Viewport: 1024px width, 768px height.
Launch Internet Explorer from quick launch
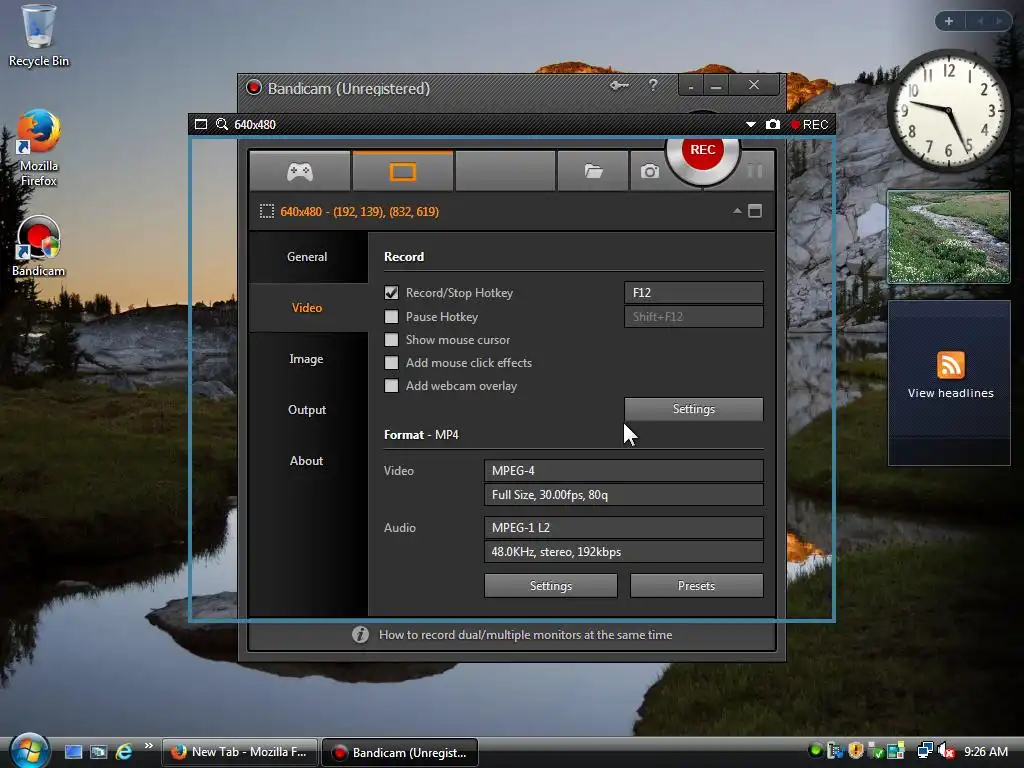pos(123,752)
